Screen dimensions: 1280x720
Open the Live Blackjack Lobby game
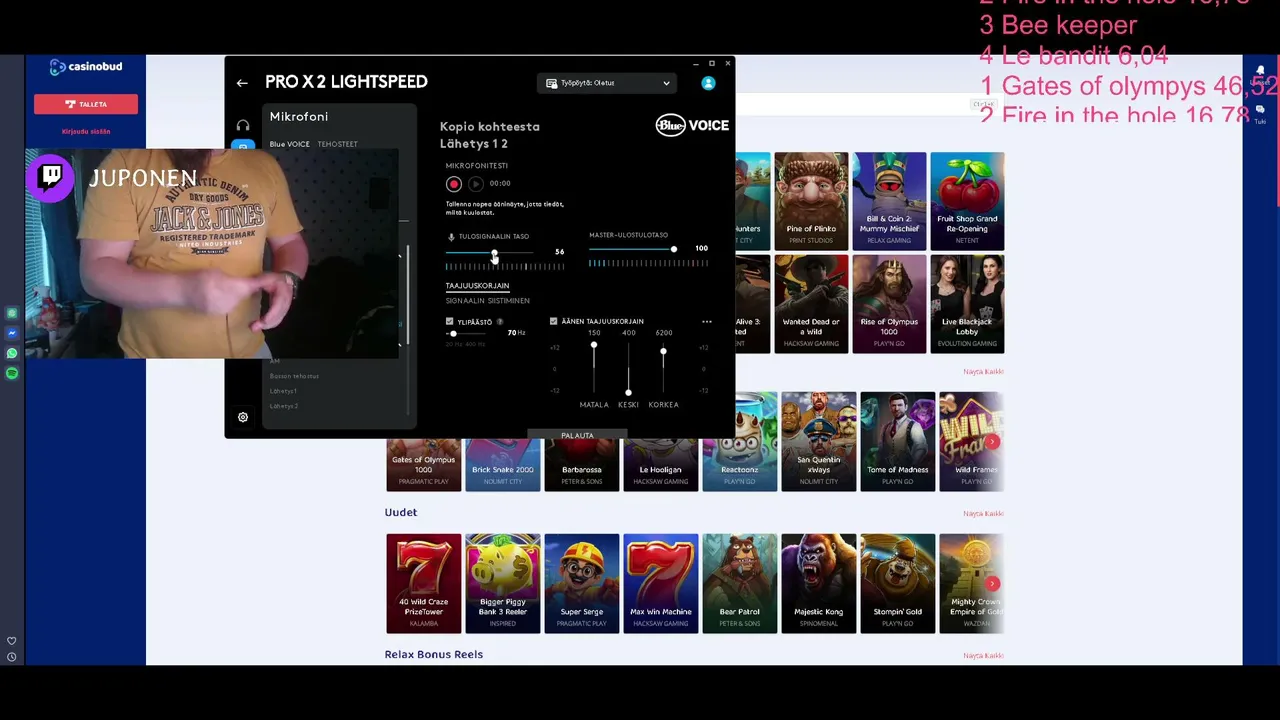[967, 304]
